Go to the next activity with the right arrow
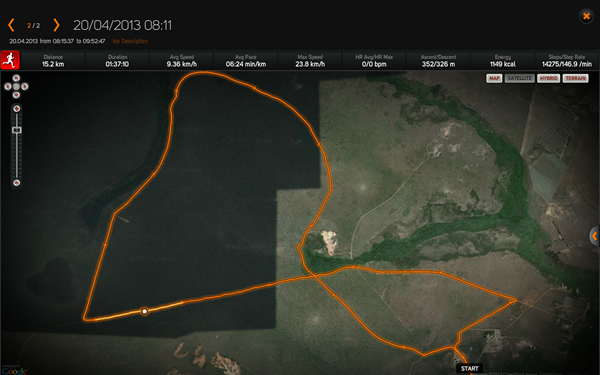The height and width of the screenshot is (375, 600). pyautogui.click(x=56, y=25)
